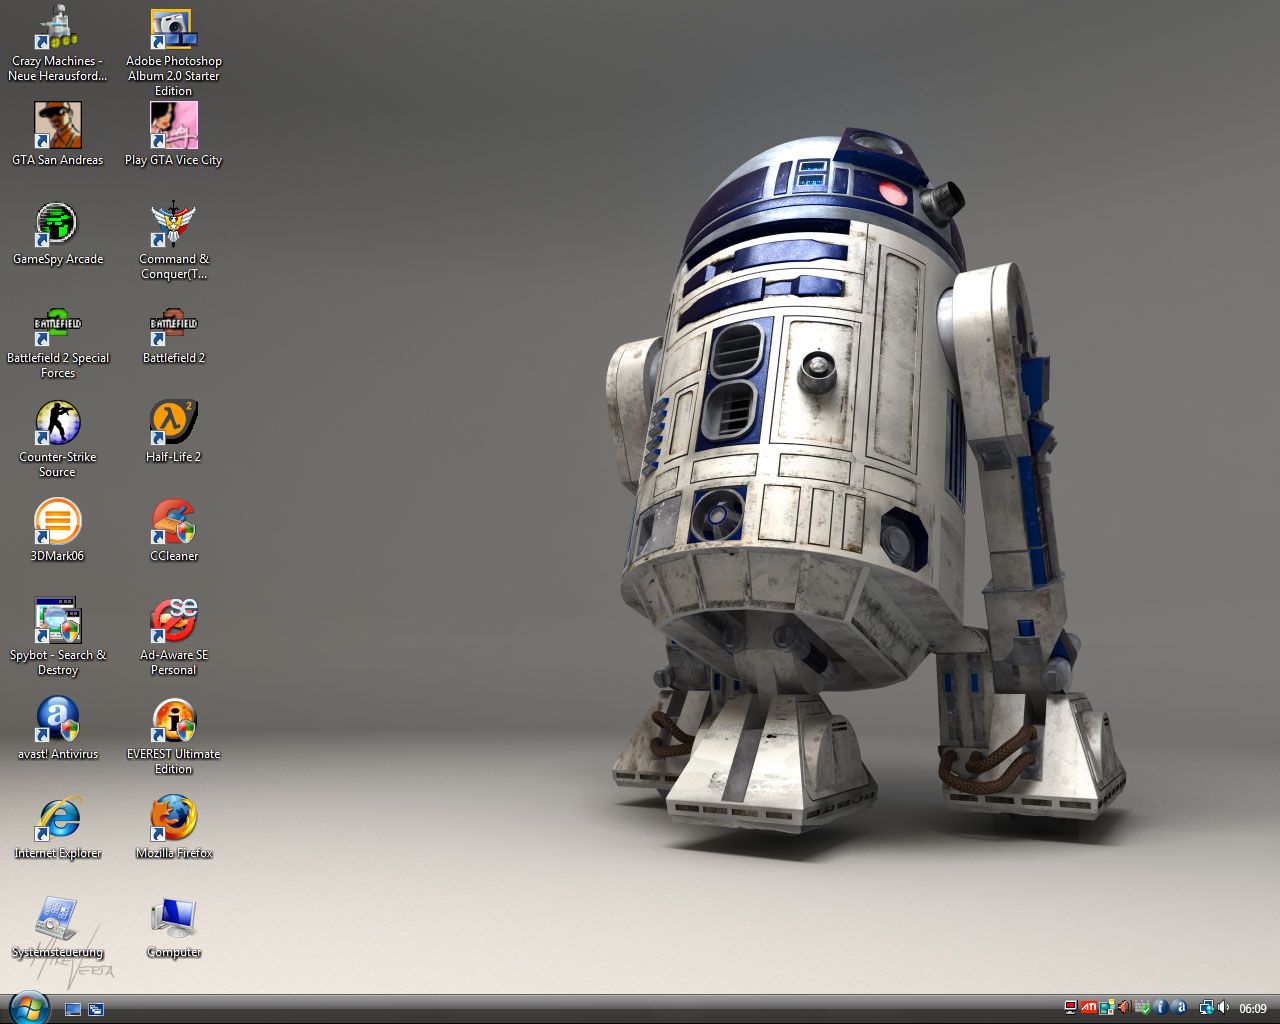The image size is (1280, 1024).
Task: Select the Mozilla Firefox desktop icon
Action: pyautogui.click(x=174, y=827)
